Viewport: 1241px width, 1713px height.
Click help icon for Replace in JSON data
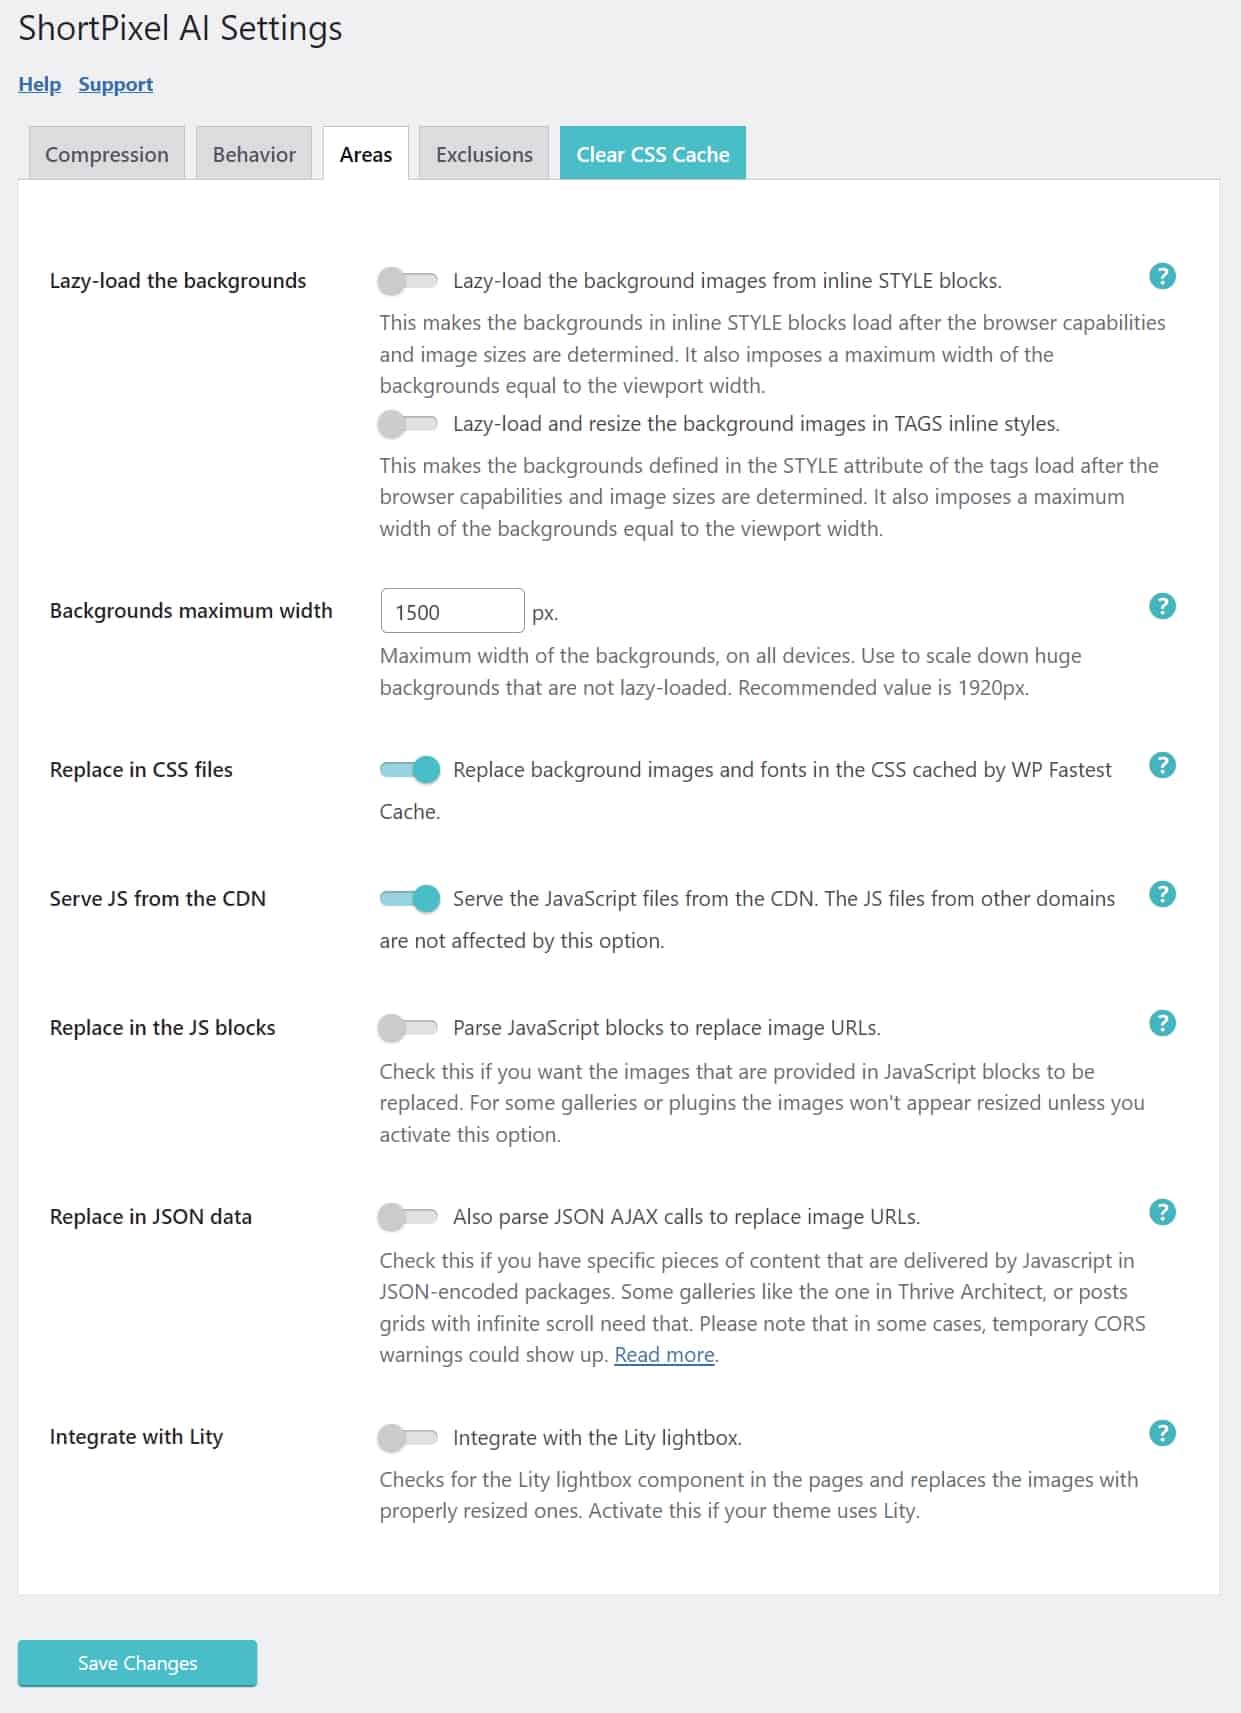pyautogui.click(x=1162, y=1212)
